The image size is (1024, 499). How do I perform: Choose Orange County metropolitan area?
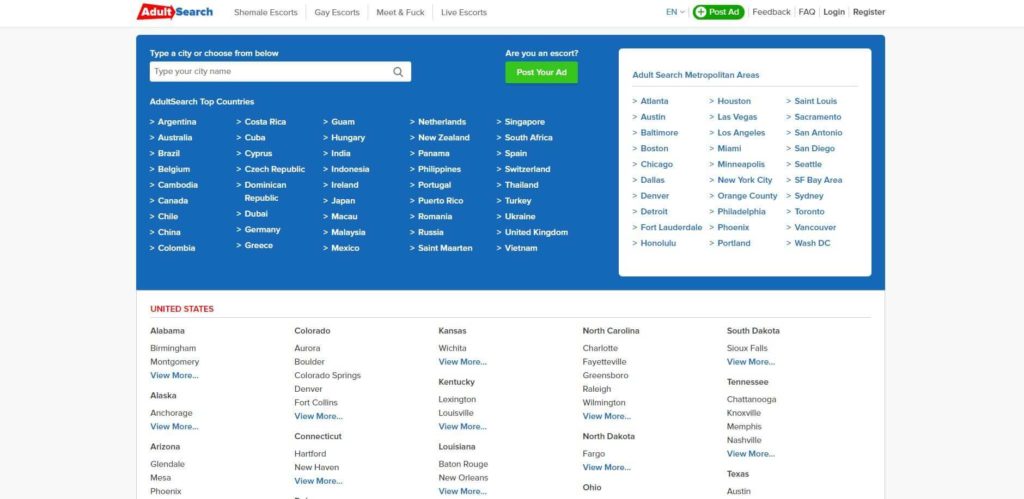click(747, 196)
